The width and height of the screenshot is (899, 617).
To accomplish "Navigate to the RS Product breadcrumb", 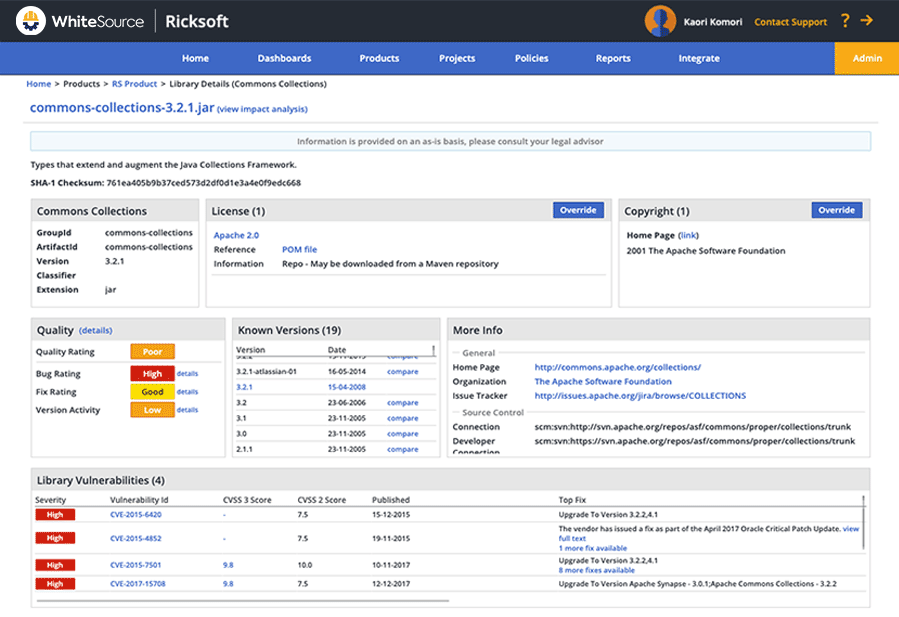I will 134,84.
